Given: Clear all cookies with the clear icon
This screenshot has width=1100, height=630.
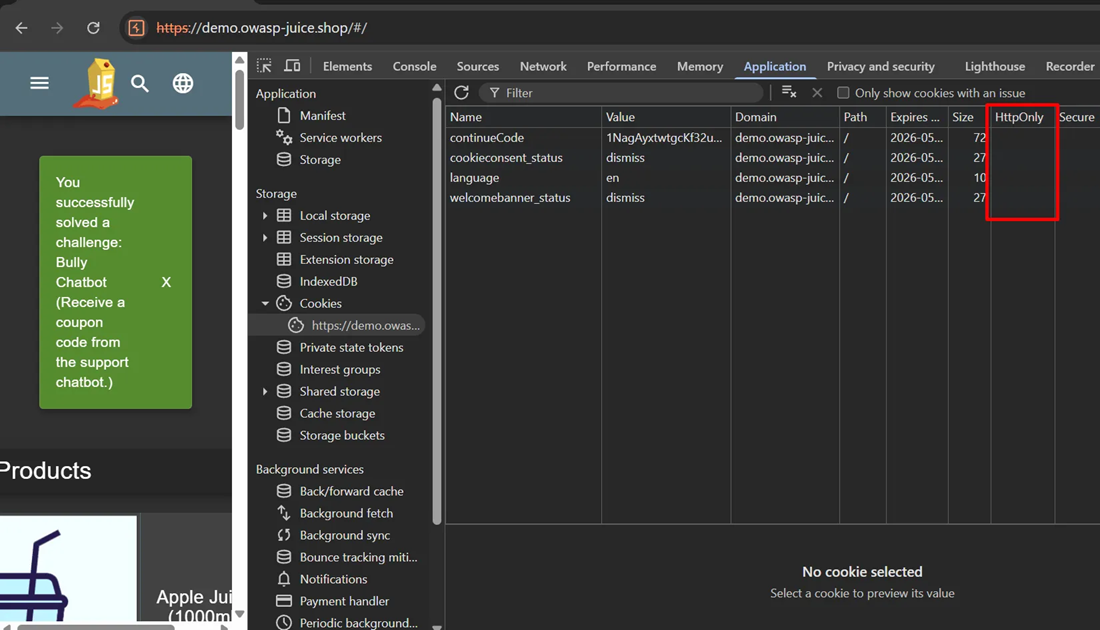Looking at the screenshot, I should 789,93.
